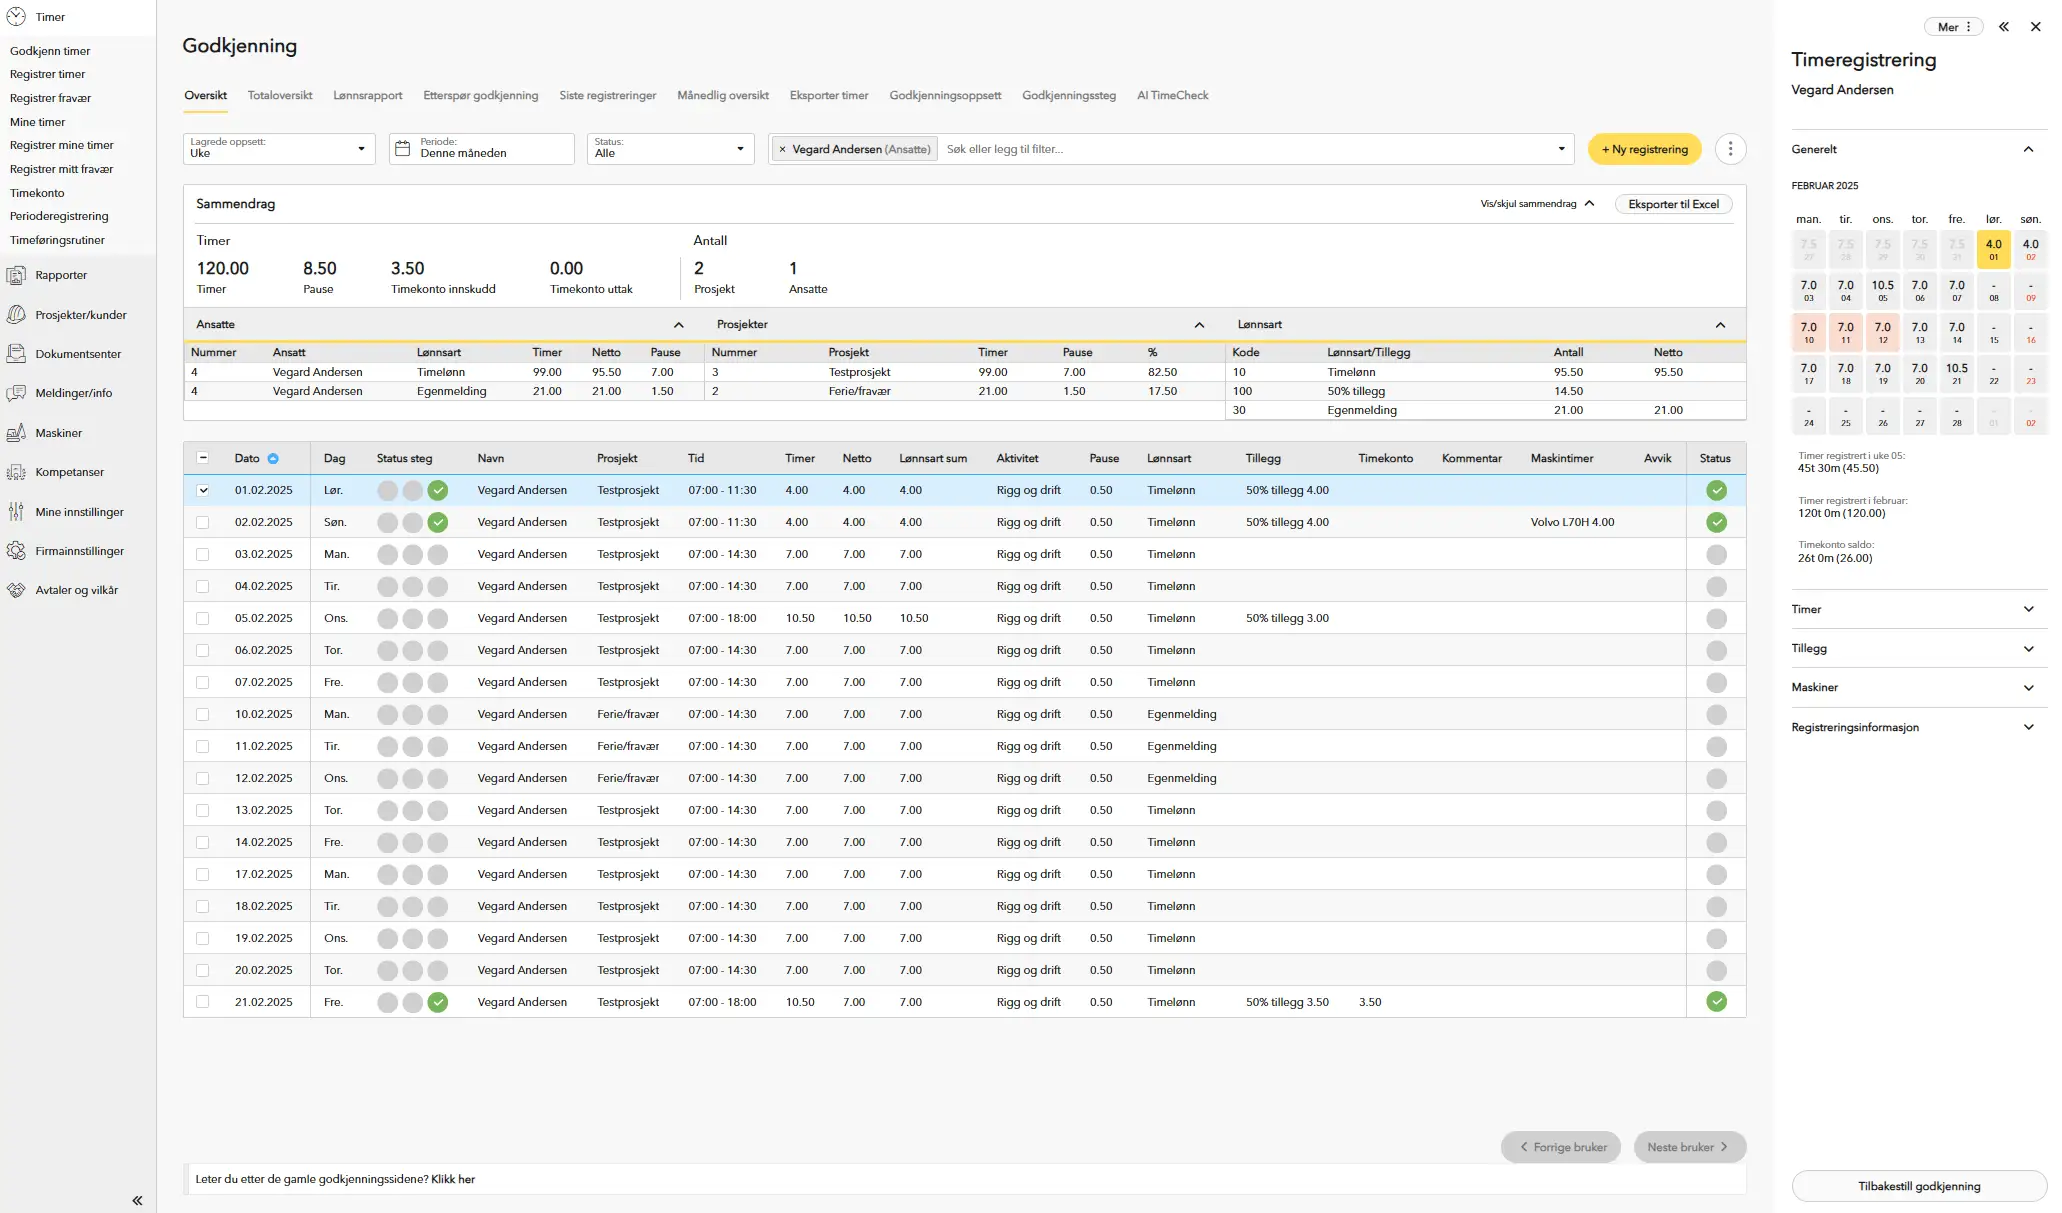2062x1213 pixels.
Task: Click green approved status for 21.02.2025 row
Action: [x=1716, y=1002]
